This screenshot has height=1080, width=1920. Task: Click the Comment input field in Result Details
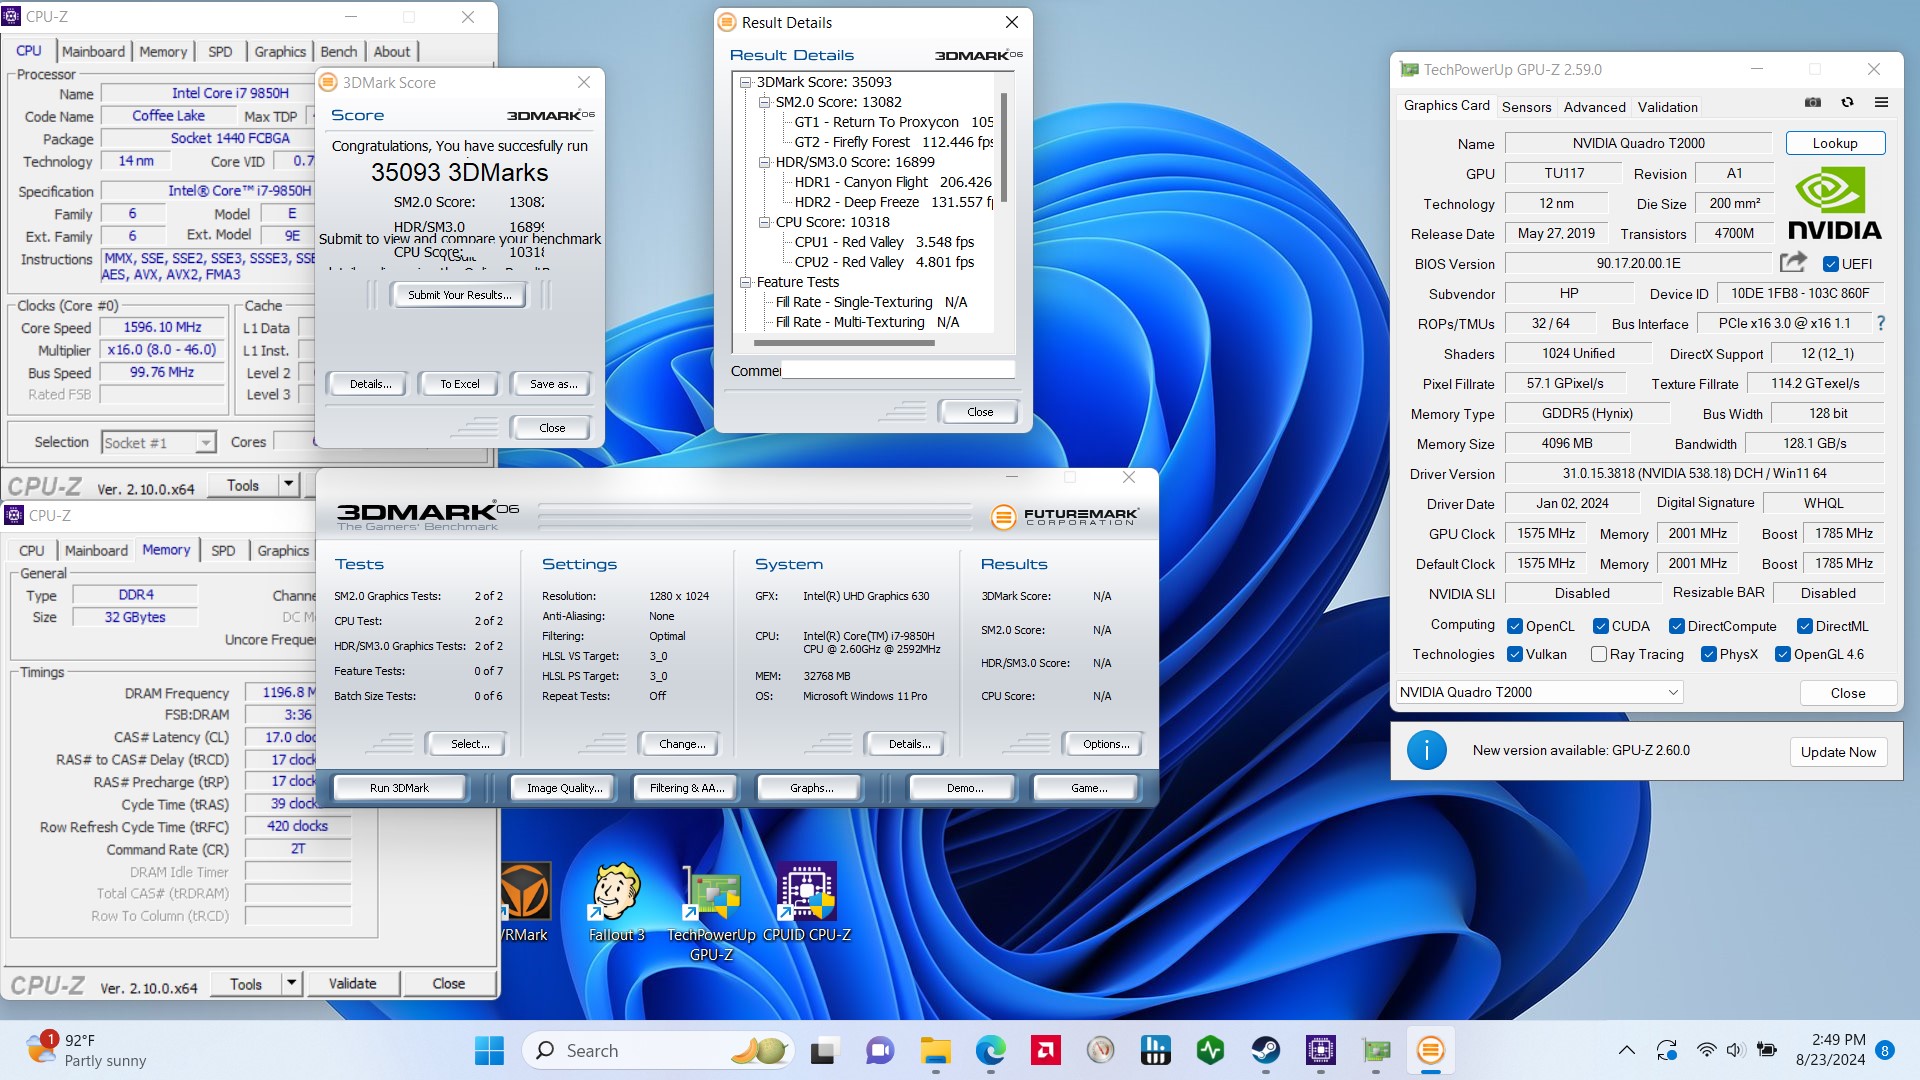pyautogui.click(x=898, y=371)
